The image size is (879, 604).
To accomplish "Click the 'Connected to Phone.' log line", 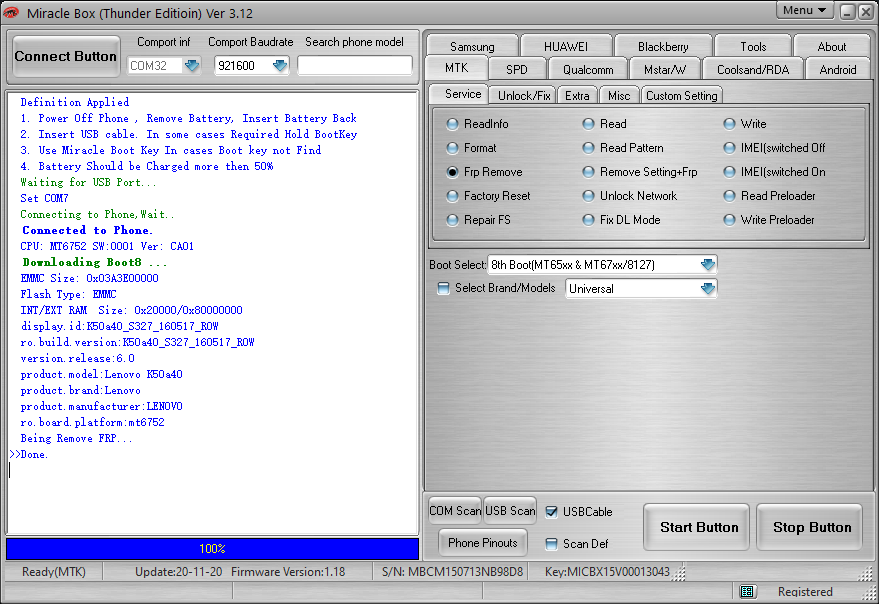I will 87,230.
